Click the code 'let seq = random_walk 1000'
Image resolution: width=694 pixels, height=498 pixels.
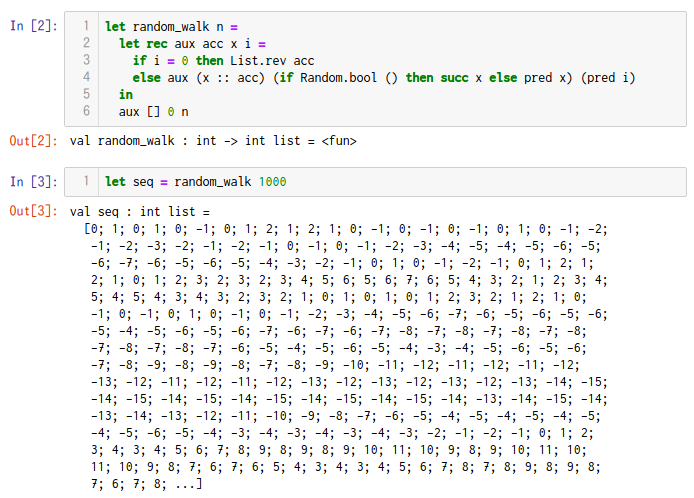pos(196,181)
